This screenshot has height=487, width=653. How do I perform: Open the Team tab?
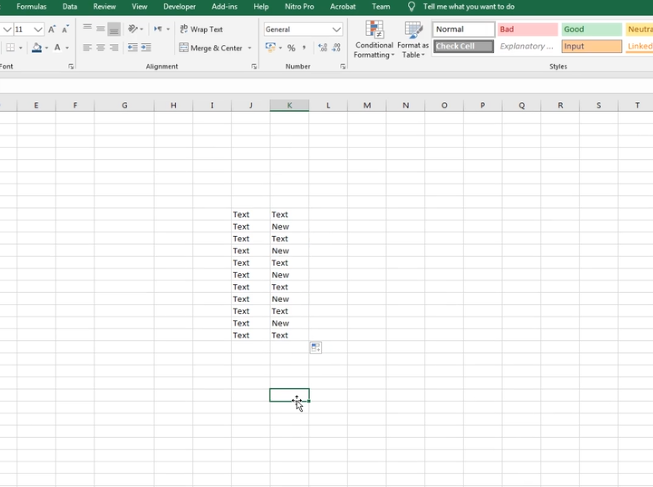(381, 7)
